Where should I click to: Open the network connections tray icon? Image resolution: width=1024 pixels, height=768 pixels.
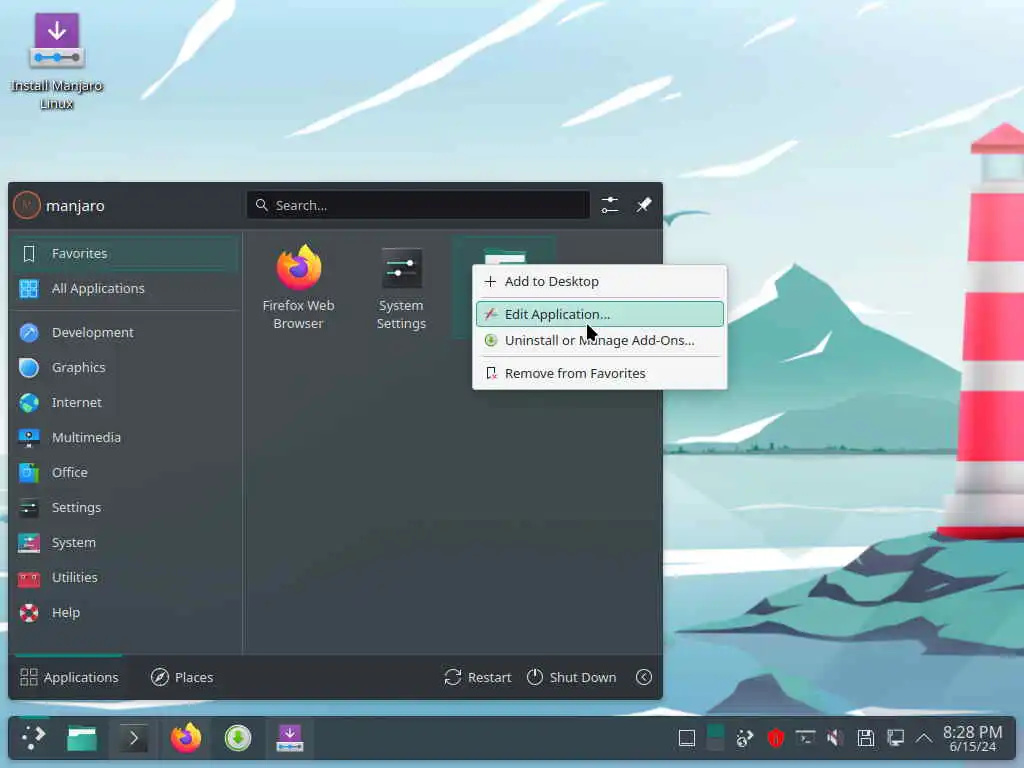(895, 739)
